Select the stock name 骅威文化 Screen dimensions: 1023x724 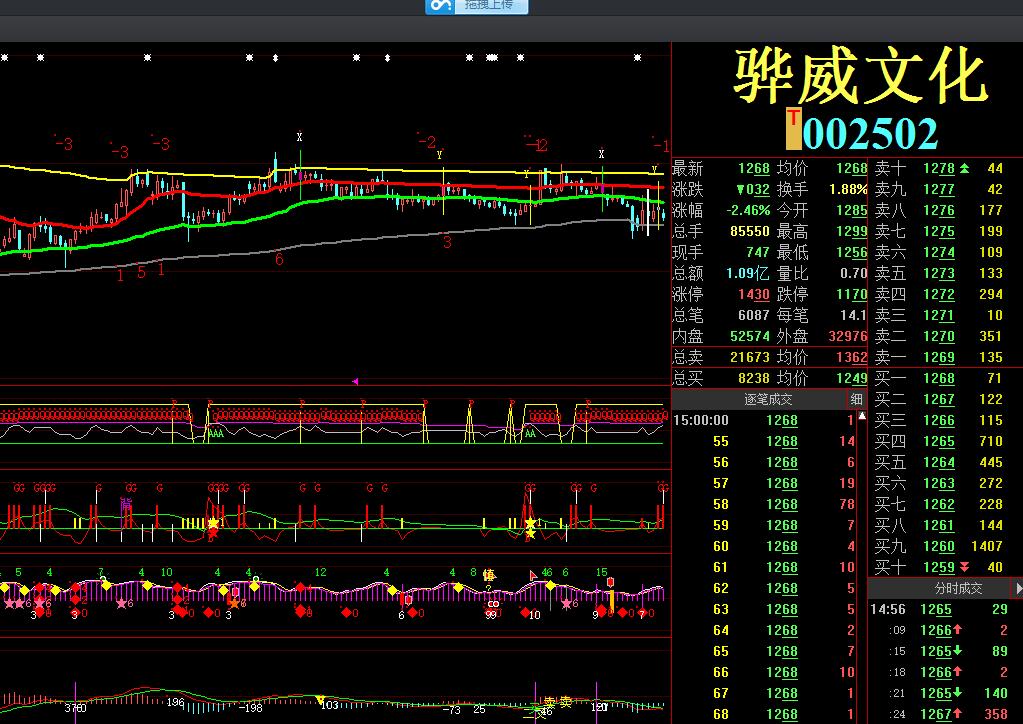[861, 77]
